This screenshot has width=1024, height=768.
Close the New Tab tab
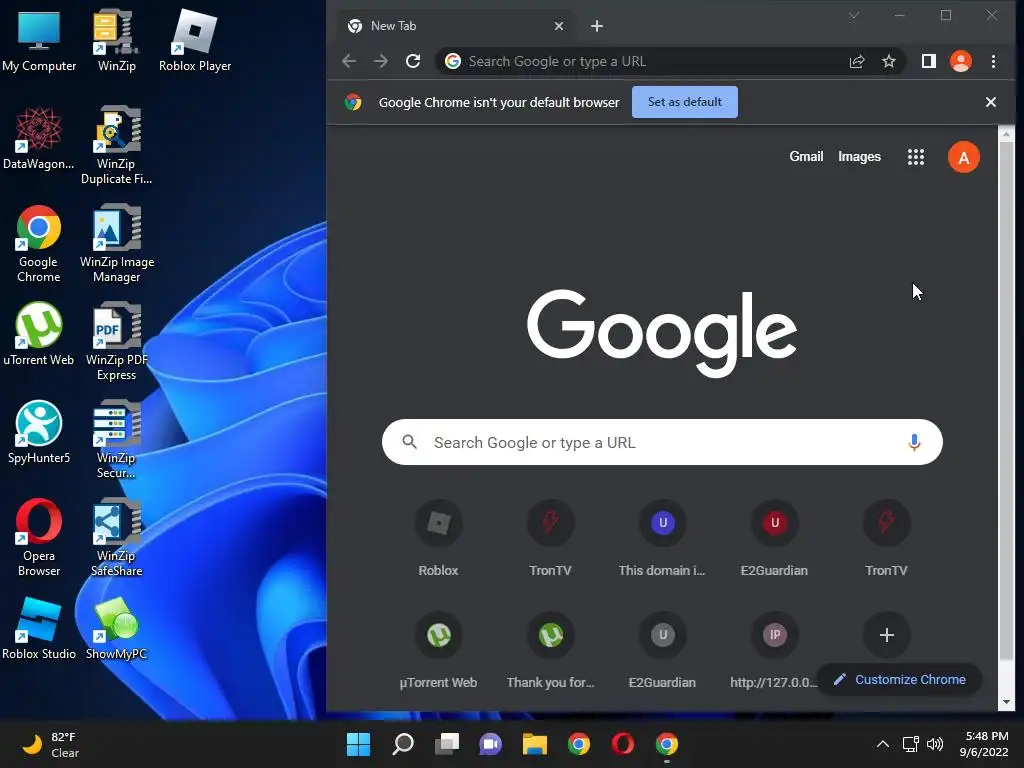point(558,26)
